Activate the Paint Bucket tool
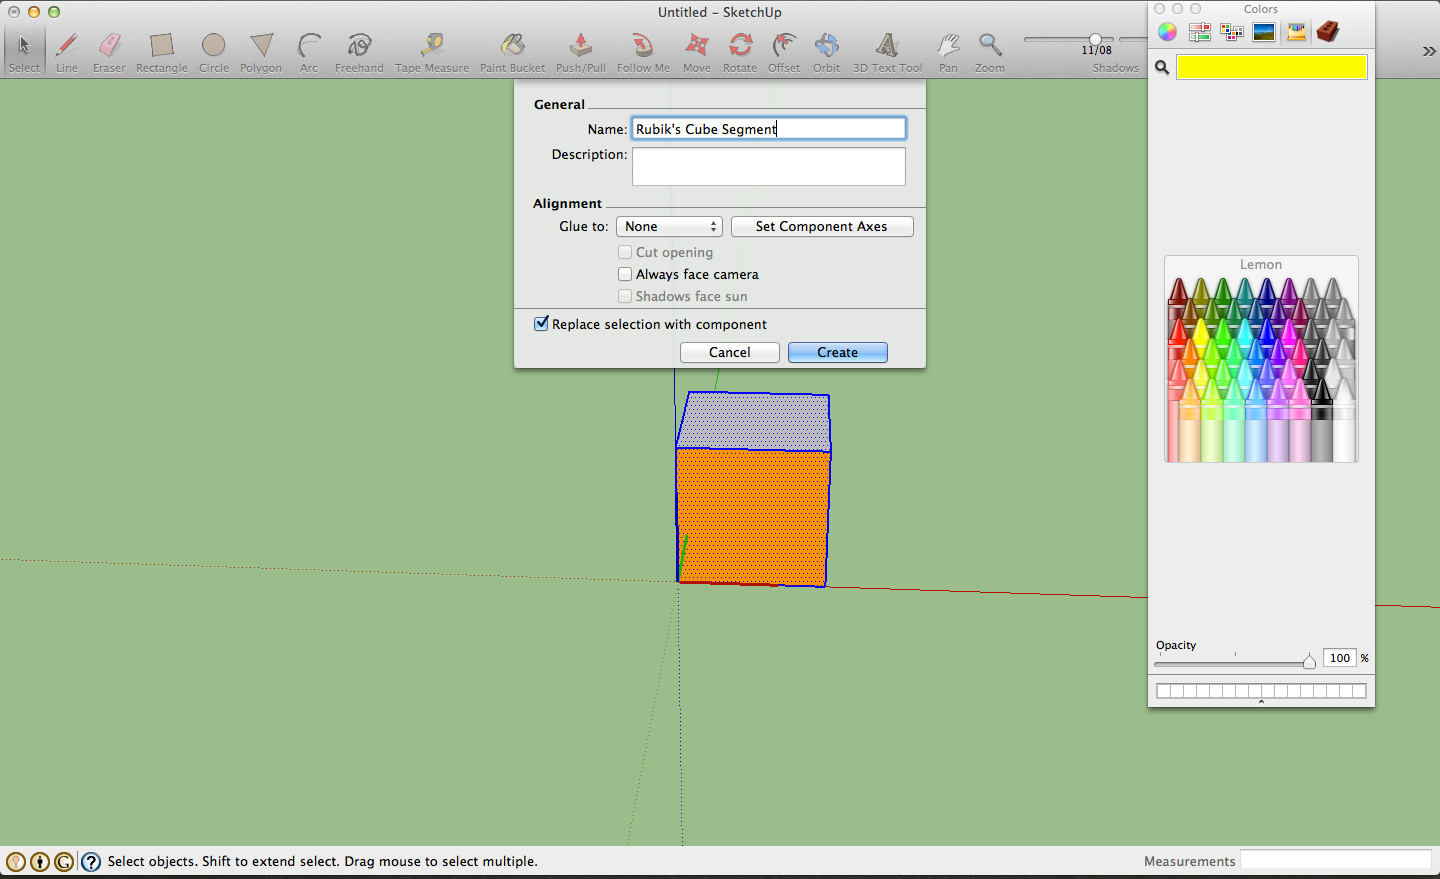 (x=512, y=45)
